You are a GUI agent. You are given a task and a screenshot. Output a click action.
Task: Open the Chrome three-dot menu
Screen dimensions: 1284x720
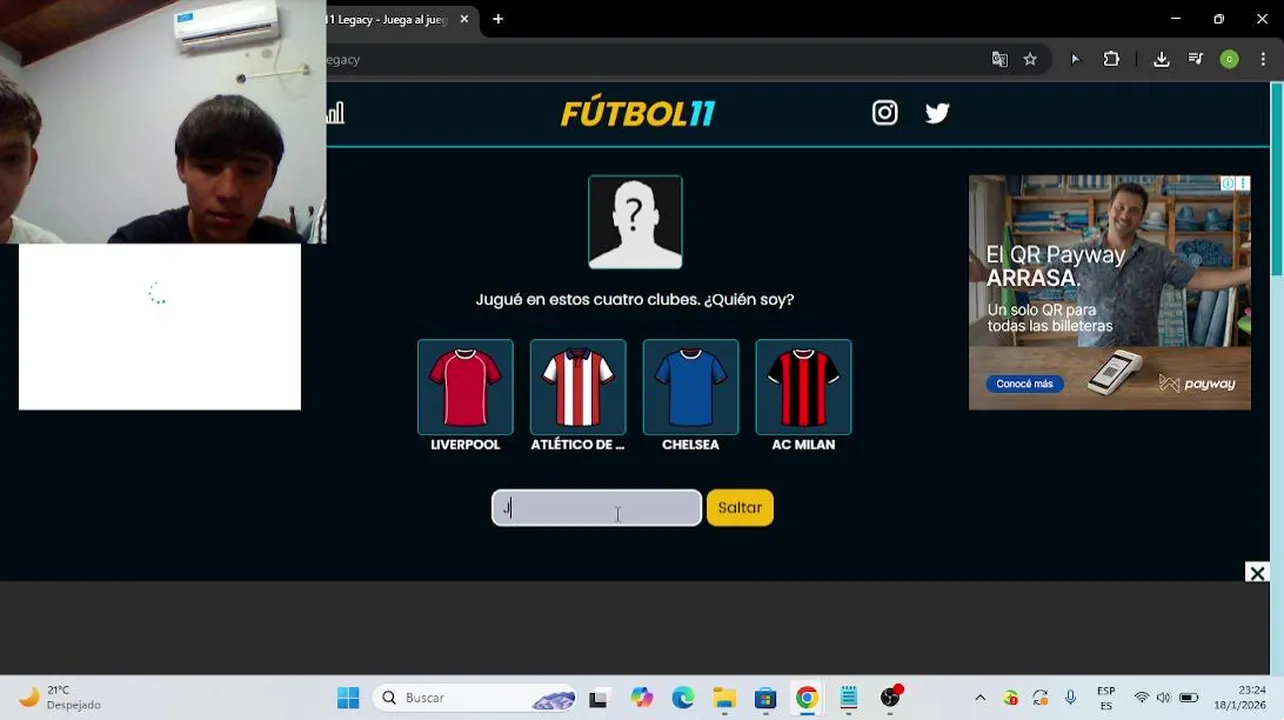click(1263, 59)
